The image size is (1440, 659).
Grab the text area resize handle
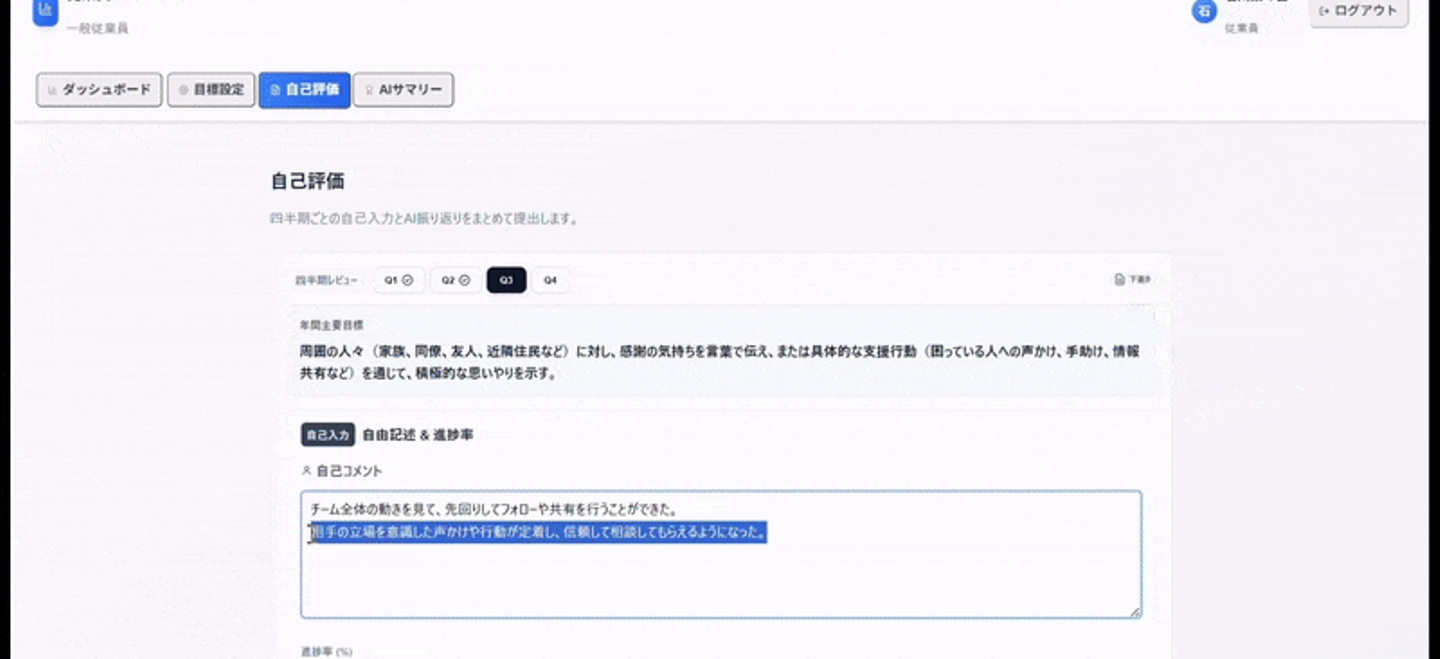coord(1135,612)
